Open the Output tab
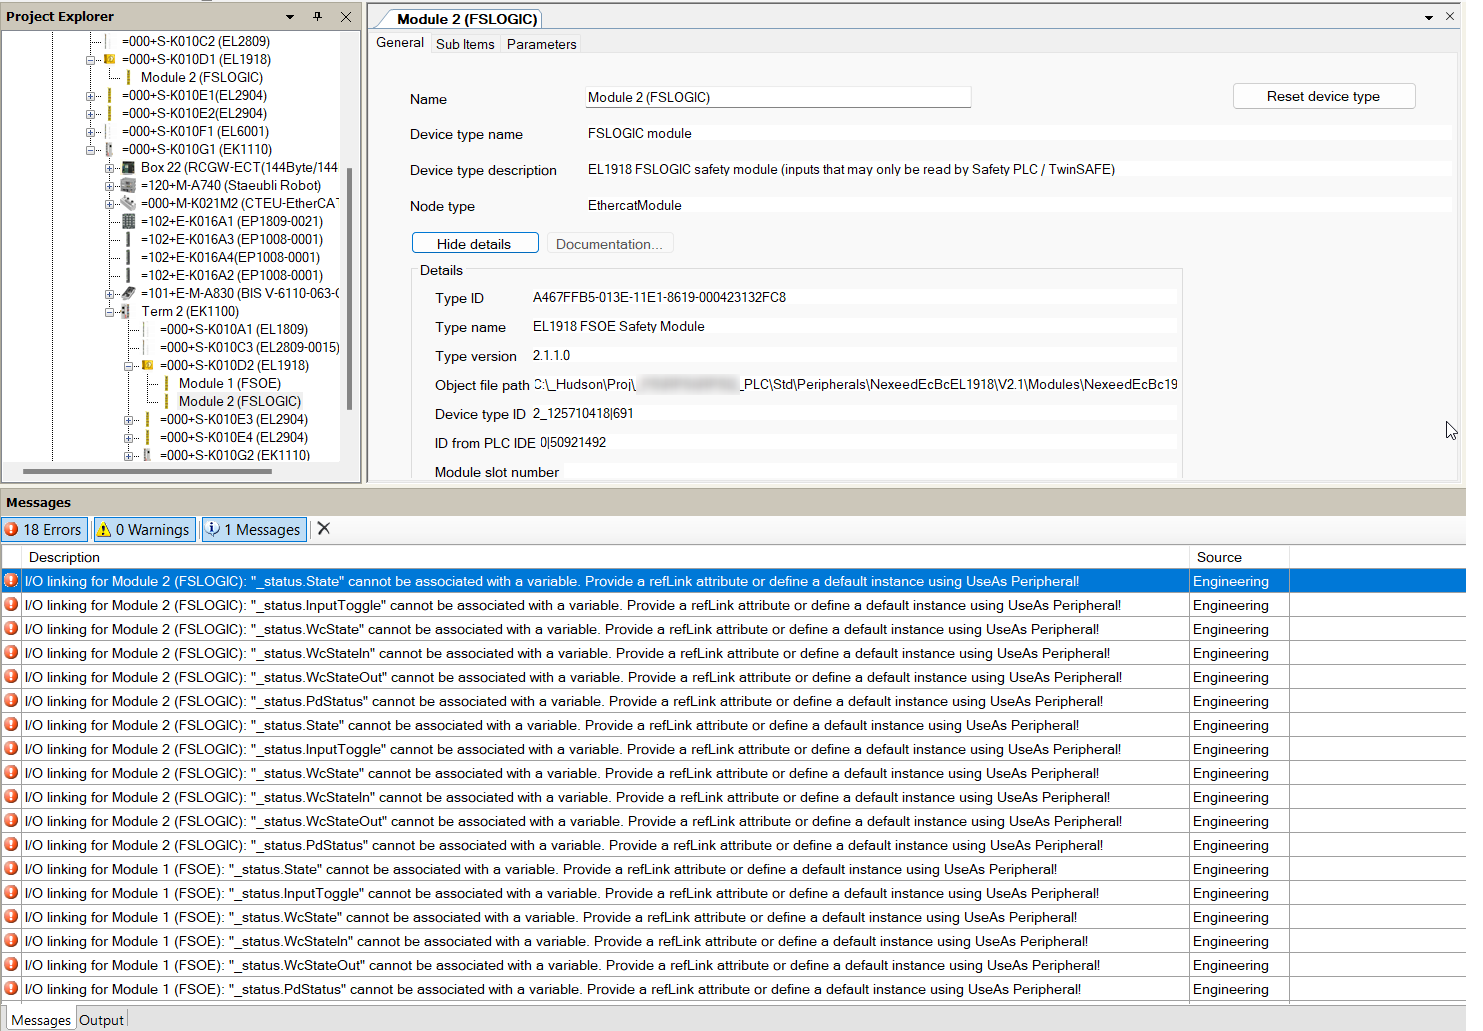The height and width of the screenshot is (1031, 1483). click(101, 1020)
